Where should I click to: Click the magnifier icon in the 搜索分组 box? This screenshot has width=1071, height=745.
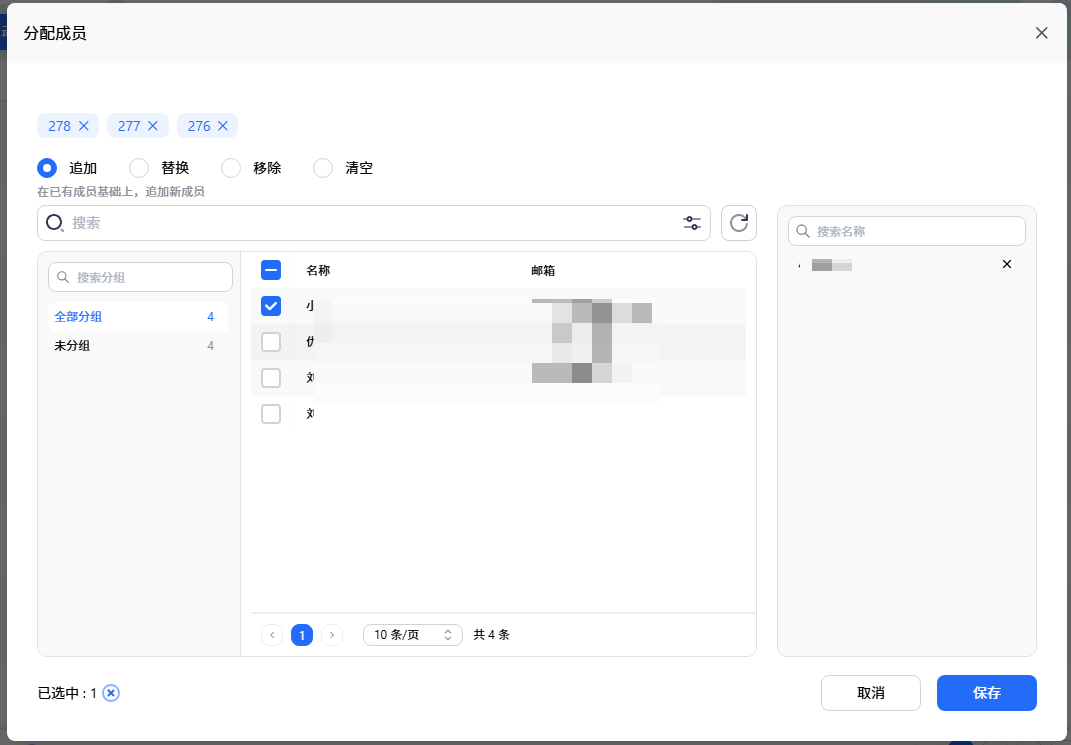[x=64, y=277]
